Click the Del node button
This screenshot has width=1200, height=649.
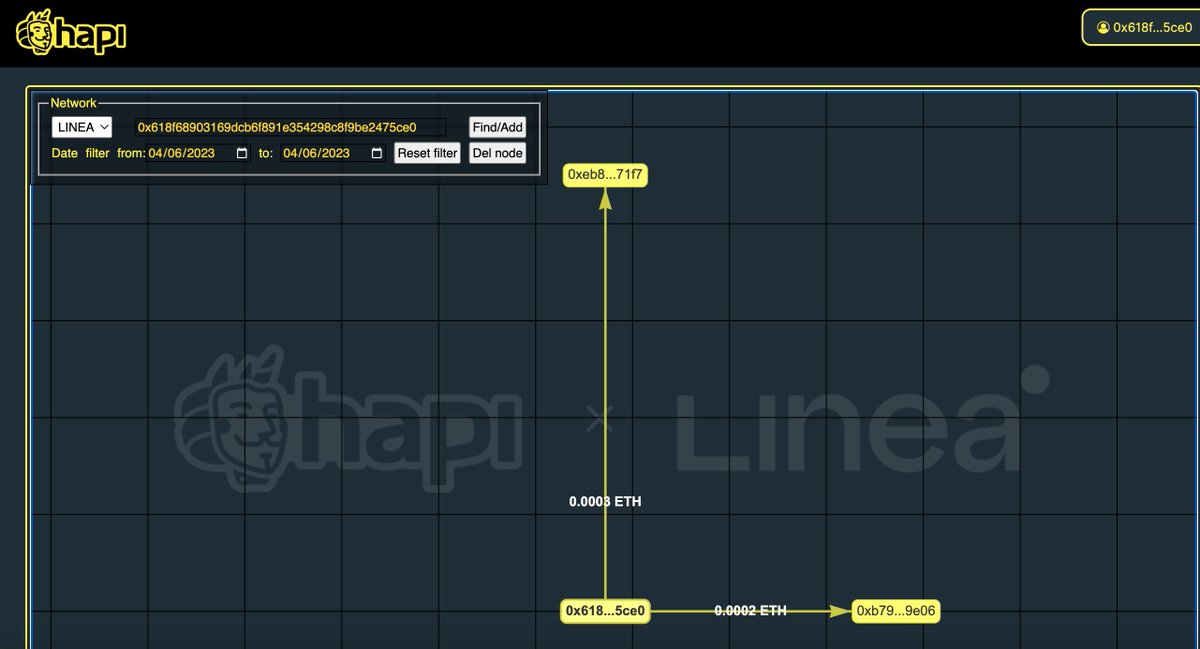point(497,153)
